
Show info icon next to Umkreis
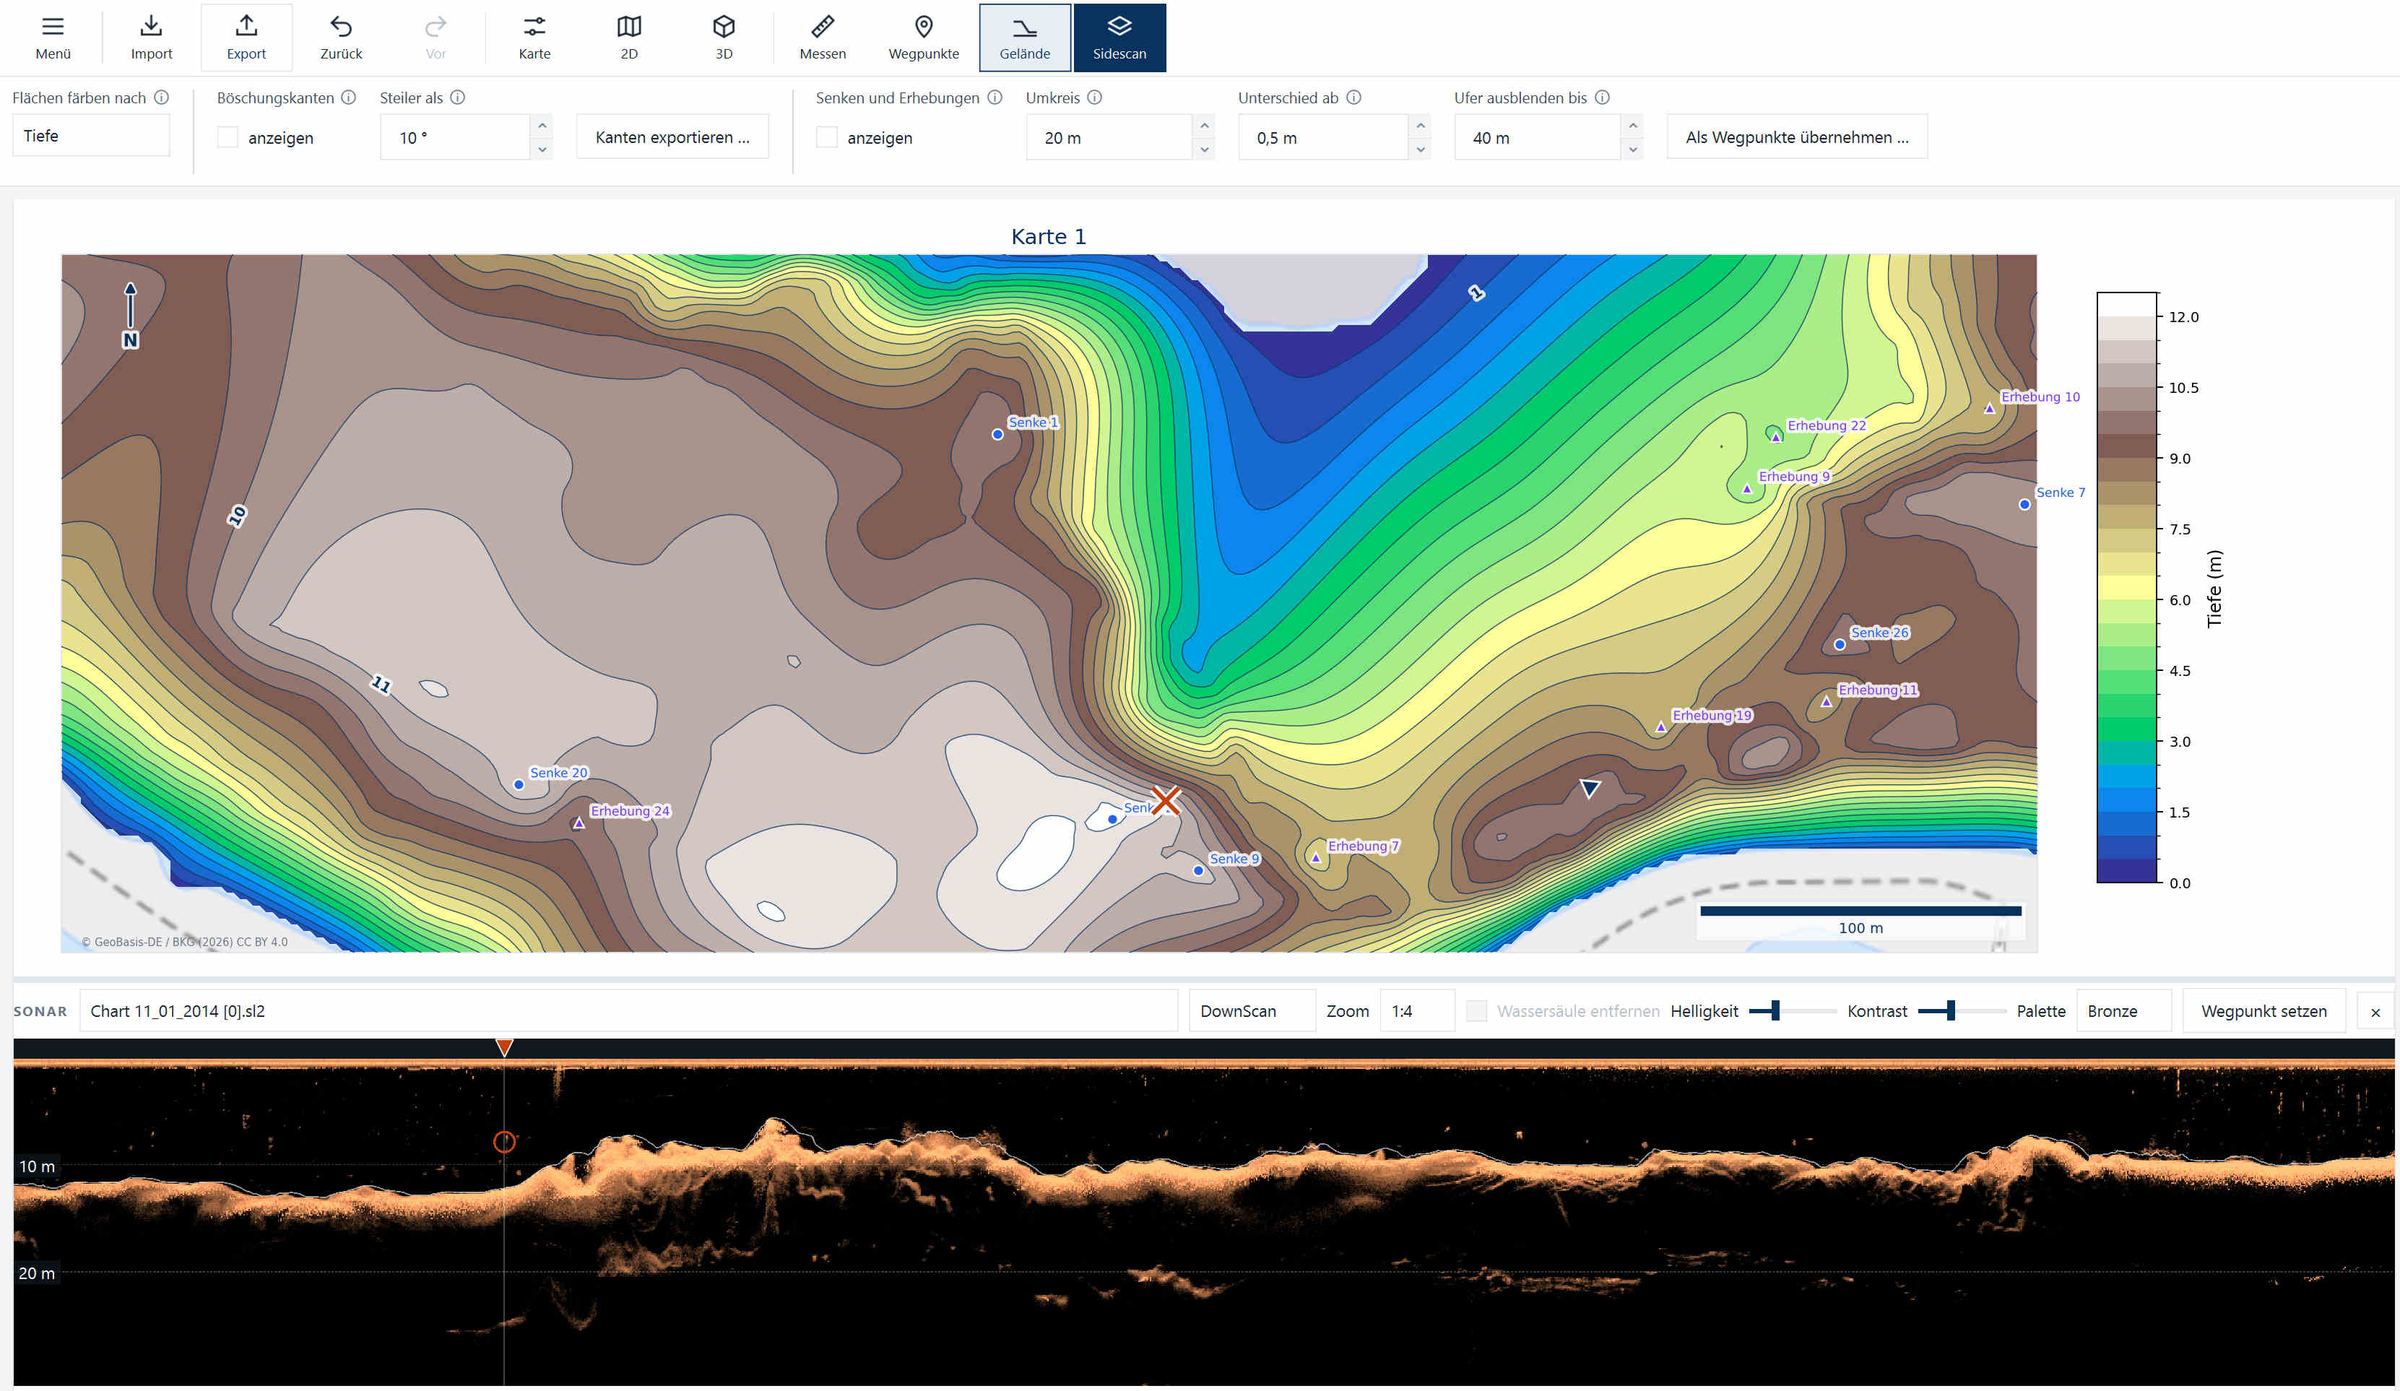(1094, 97)
